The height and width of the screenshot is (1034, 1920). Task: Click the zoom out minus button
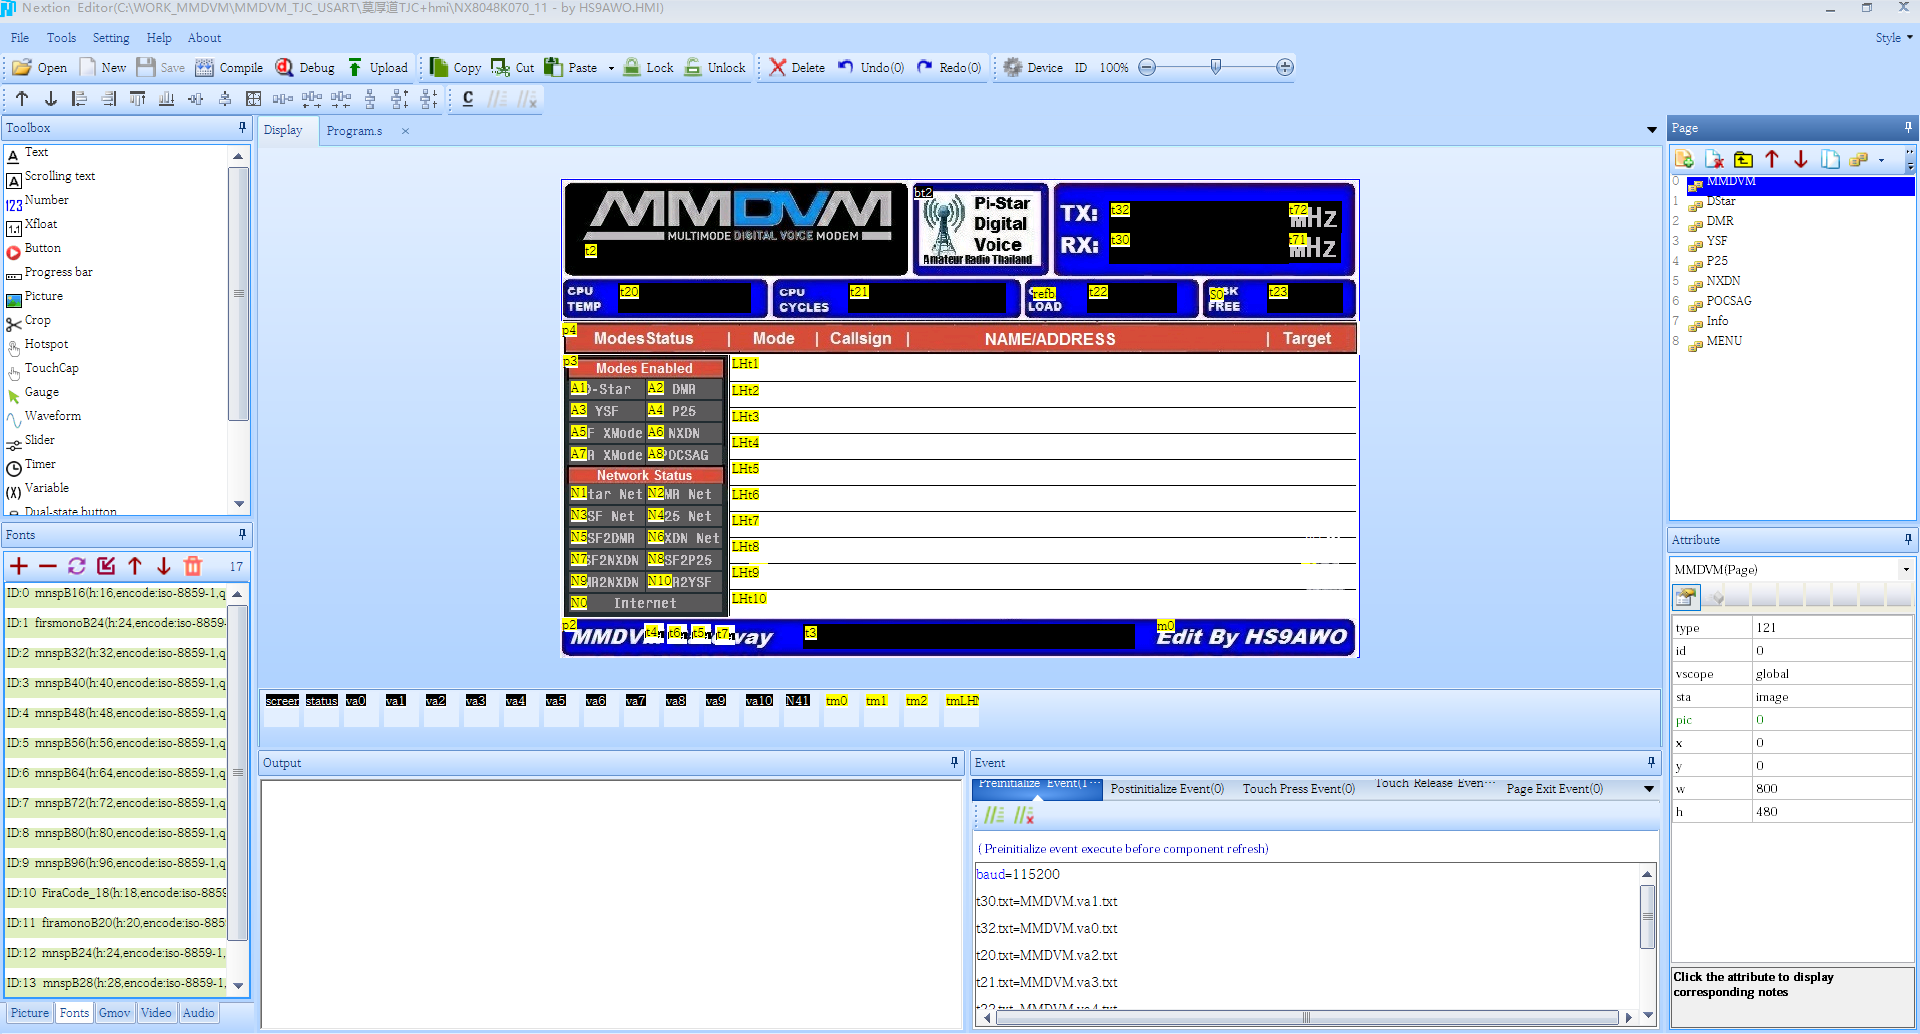[x=1147, y=67]
